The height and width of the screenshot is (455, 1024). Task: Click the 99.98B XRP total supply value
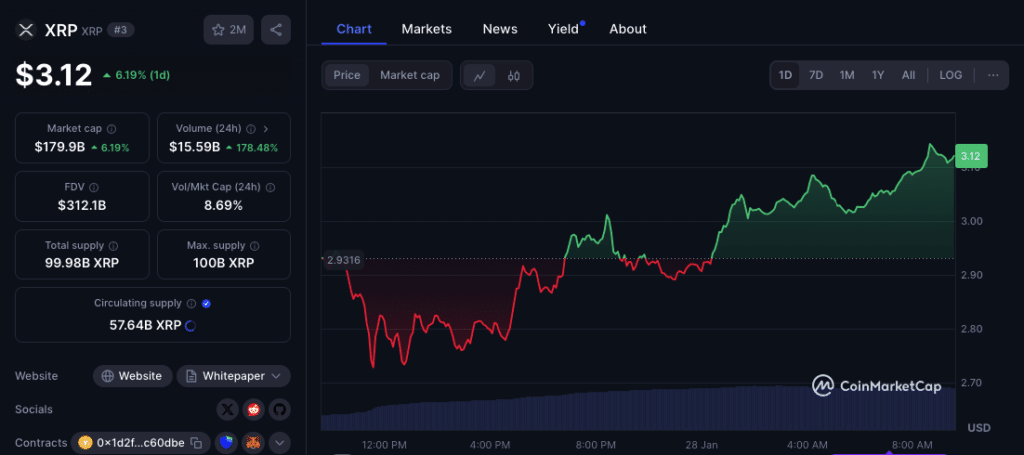(x=82, y=264)
